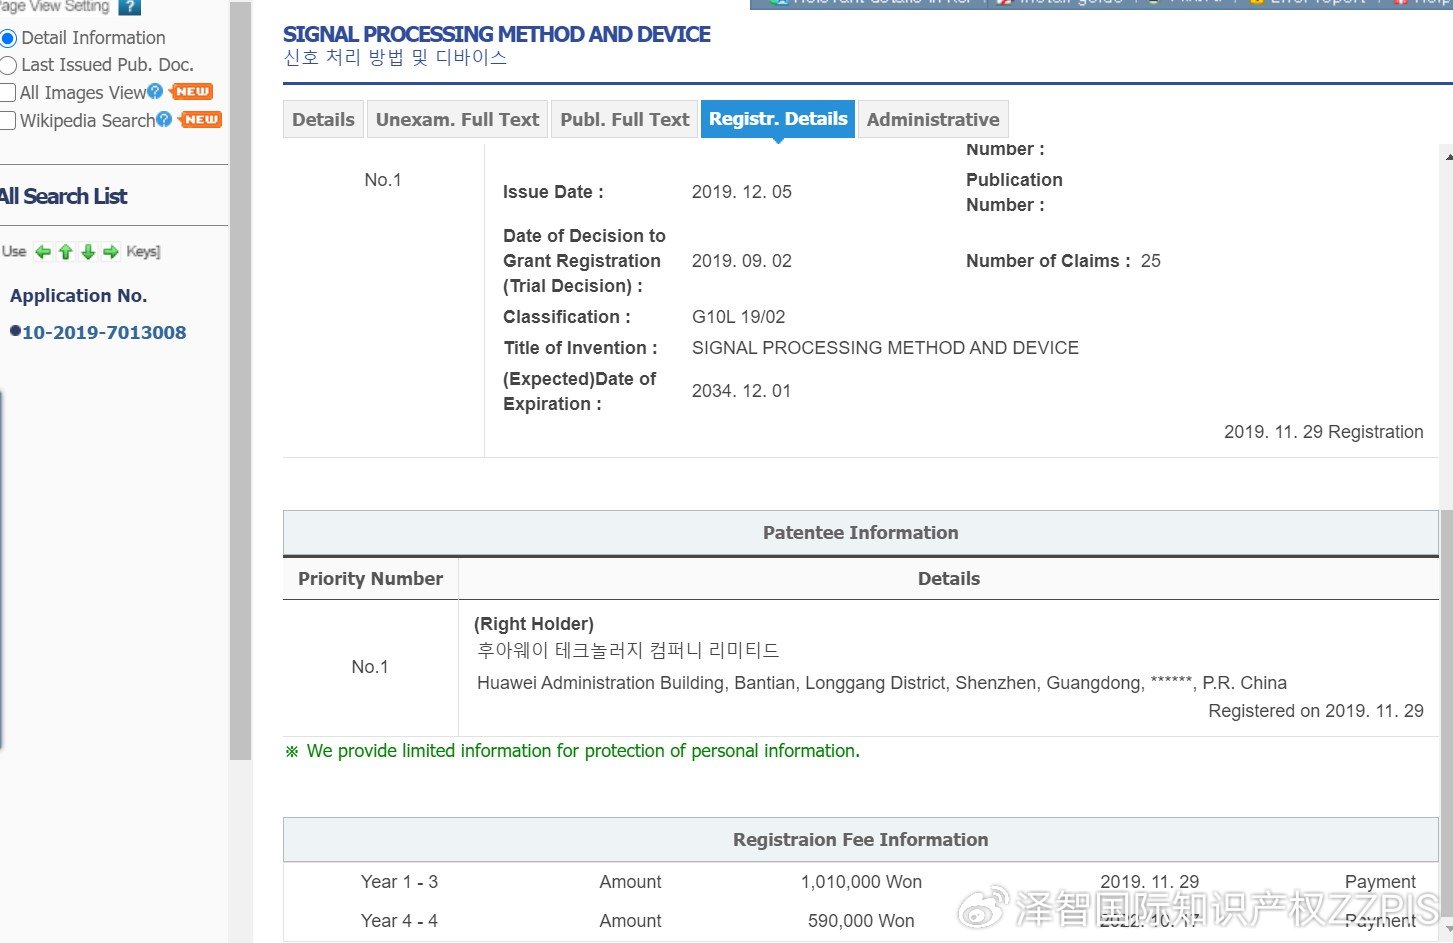The image size is (1453, 943).
Task: Open the Publ. Full Text tab
Action: click(x=624, y=119)
